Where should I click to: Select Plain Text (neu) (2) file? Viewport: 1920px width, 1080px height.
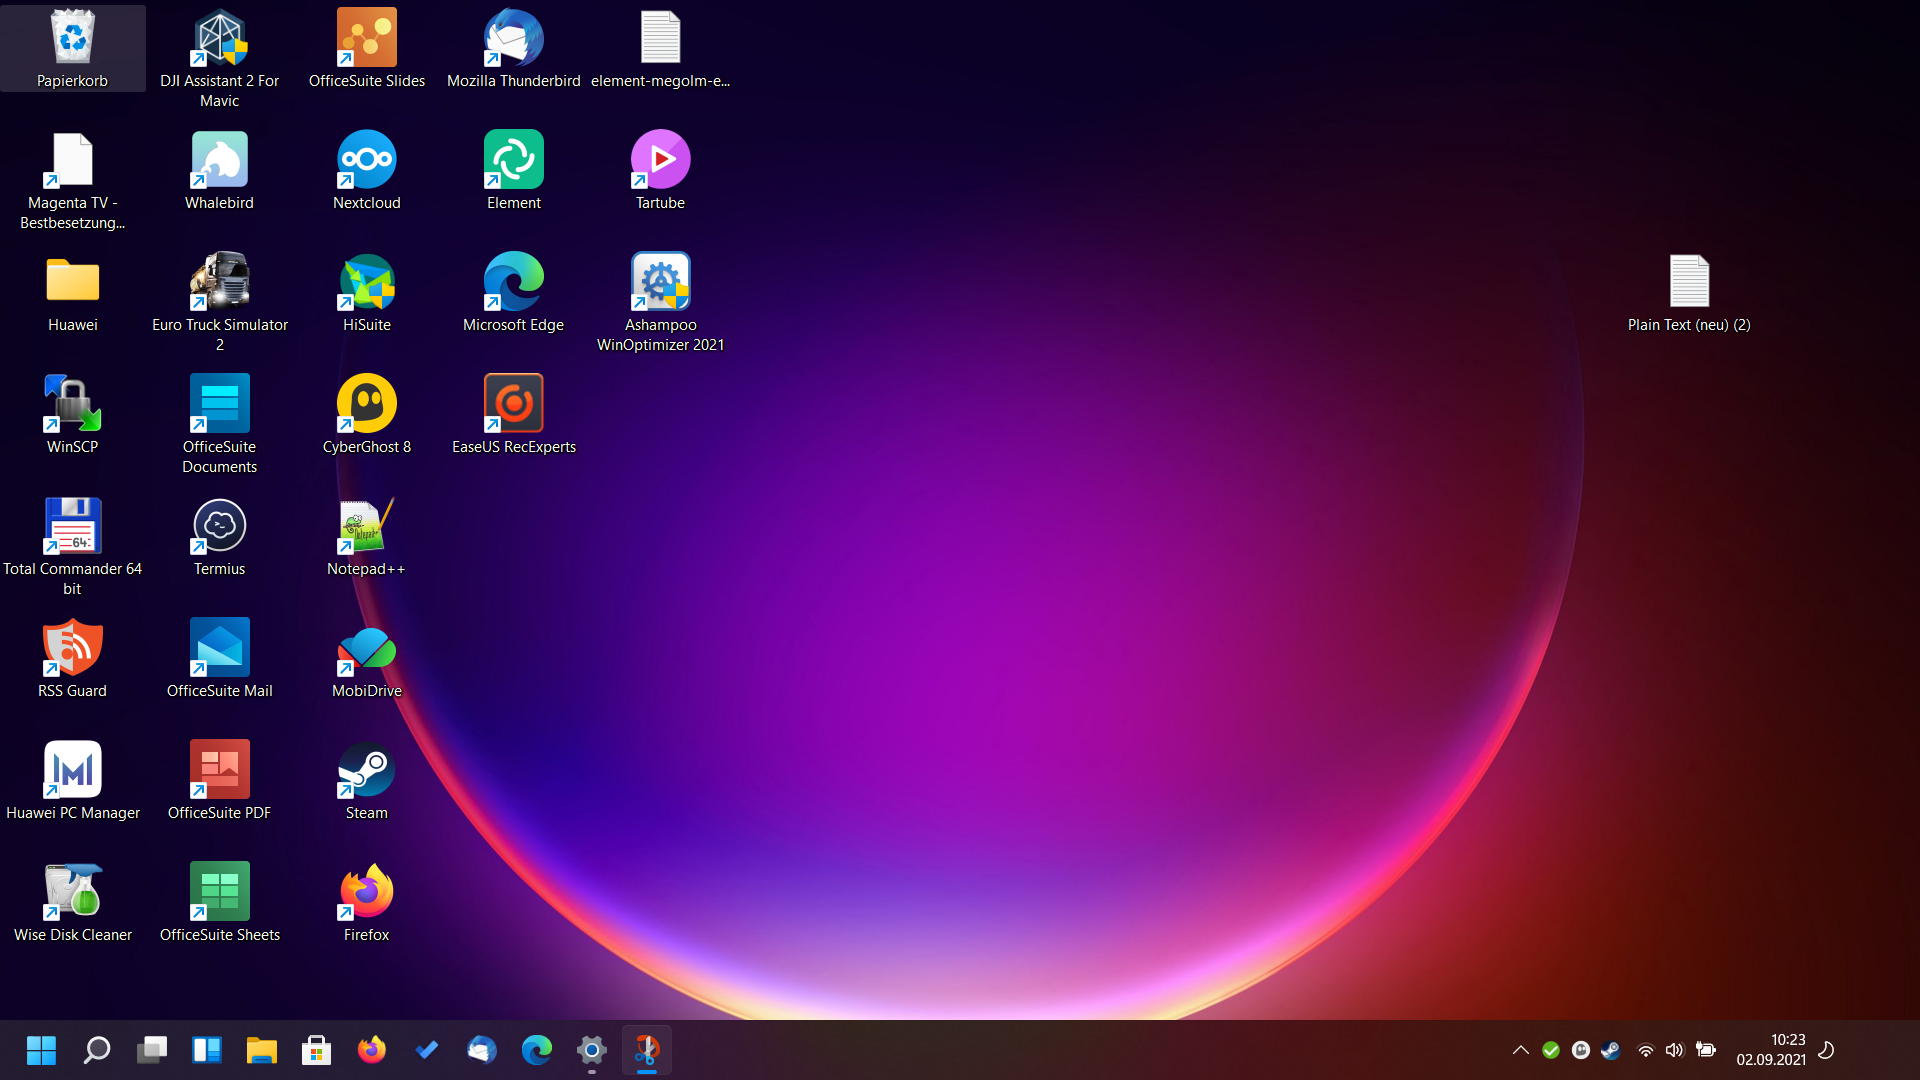[x=1689, y=293]
